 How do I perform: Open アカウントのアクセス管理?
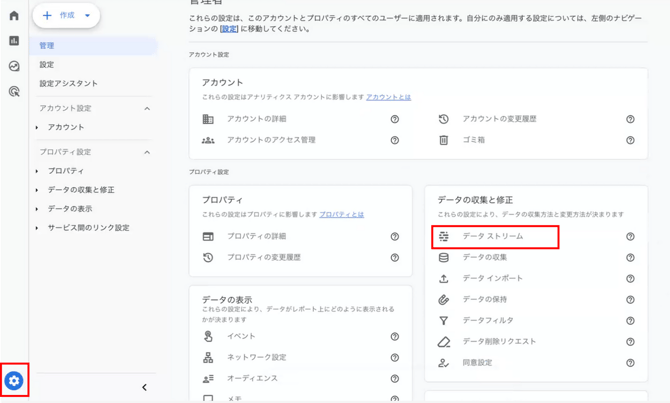coord(271,140)
